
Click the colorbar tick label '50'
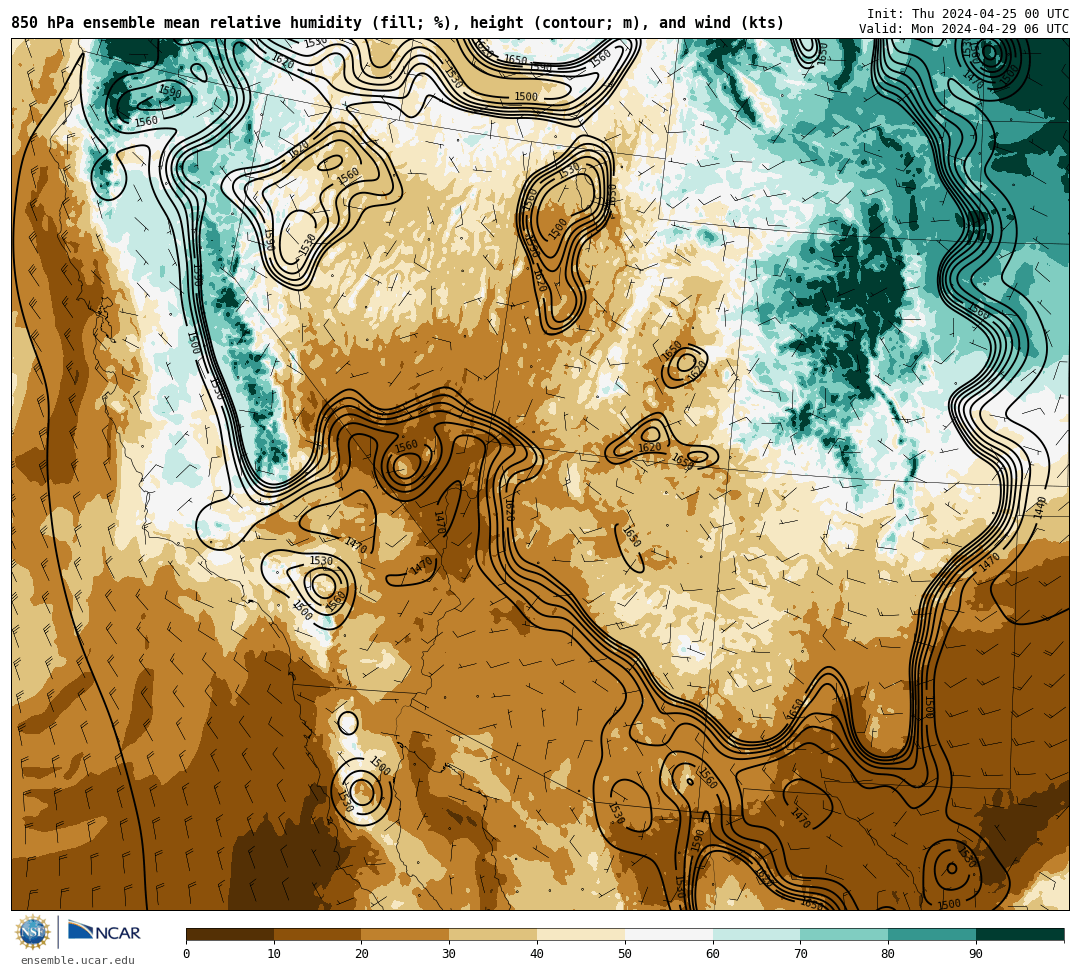(625, 954)
